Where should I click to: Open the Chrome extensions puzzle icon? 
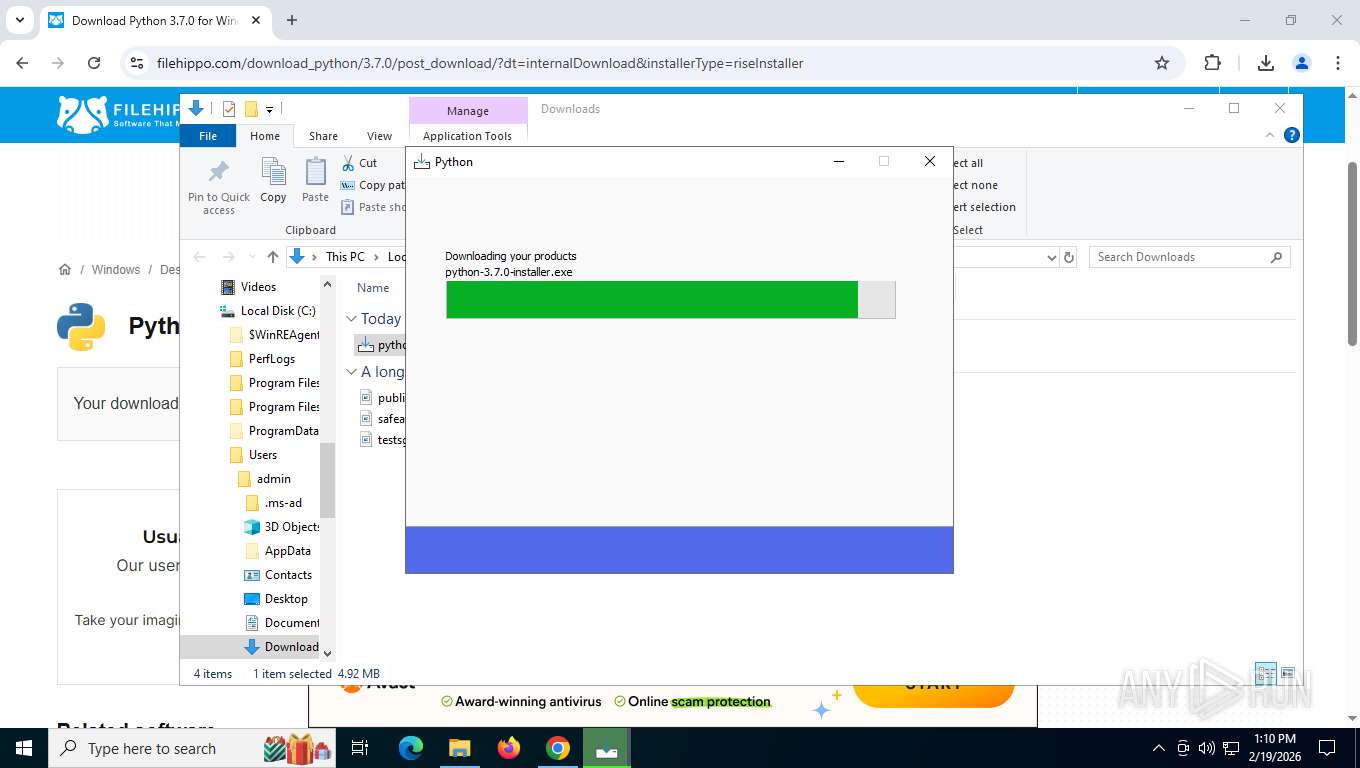coord(1212,63)
